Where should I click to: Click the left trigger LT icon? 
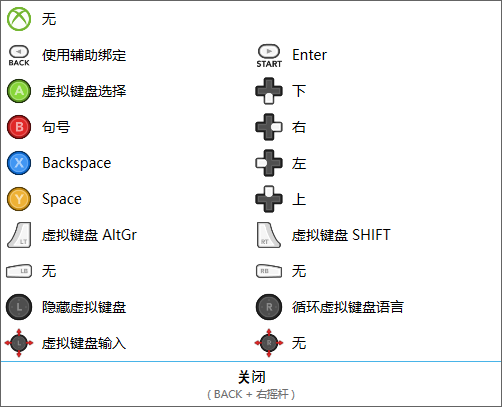(x=19, y=235)
